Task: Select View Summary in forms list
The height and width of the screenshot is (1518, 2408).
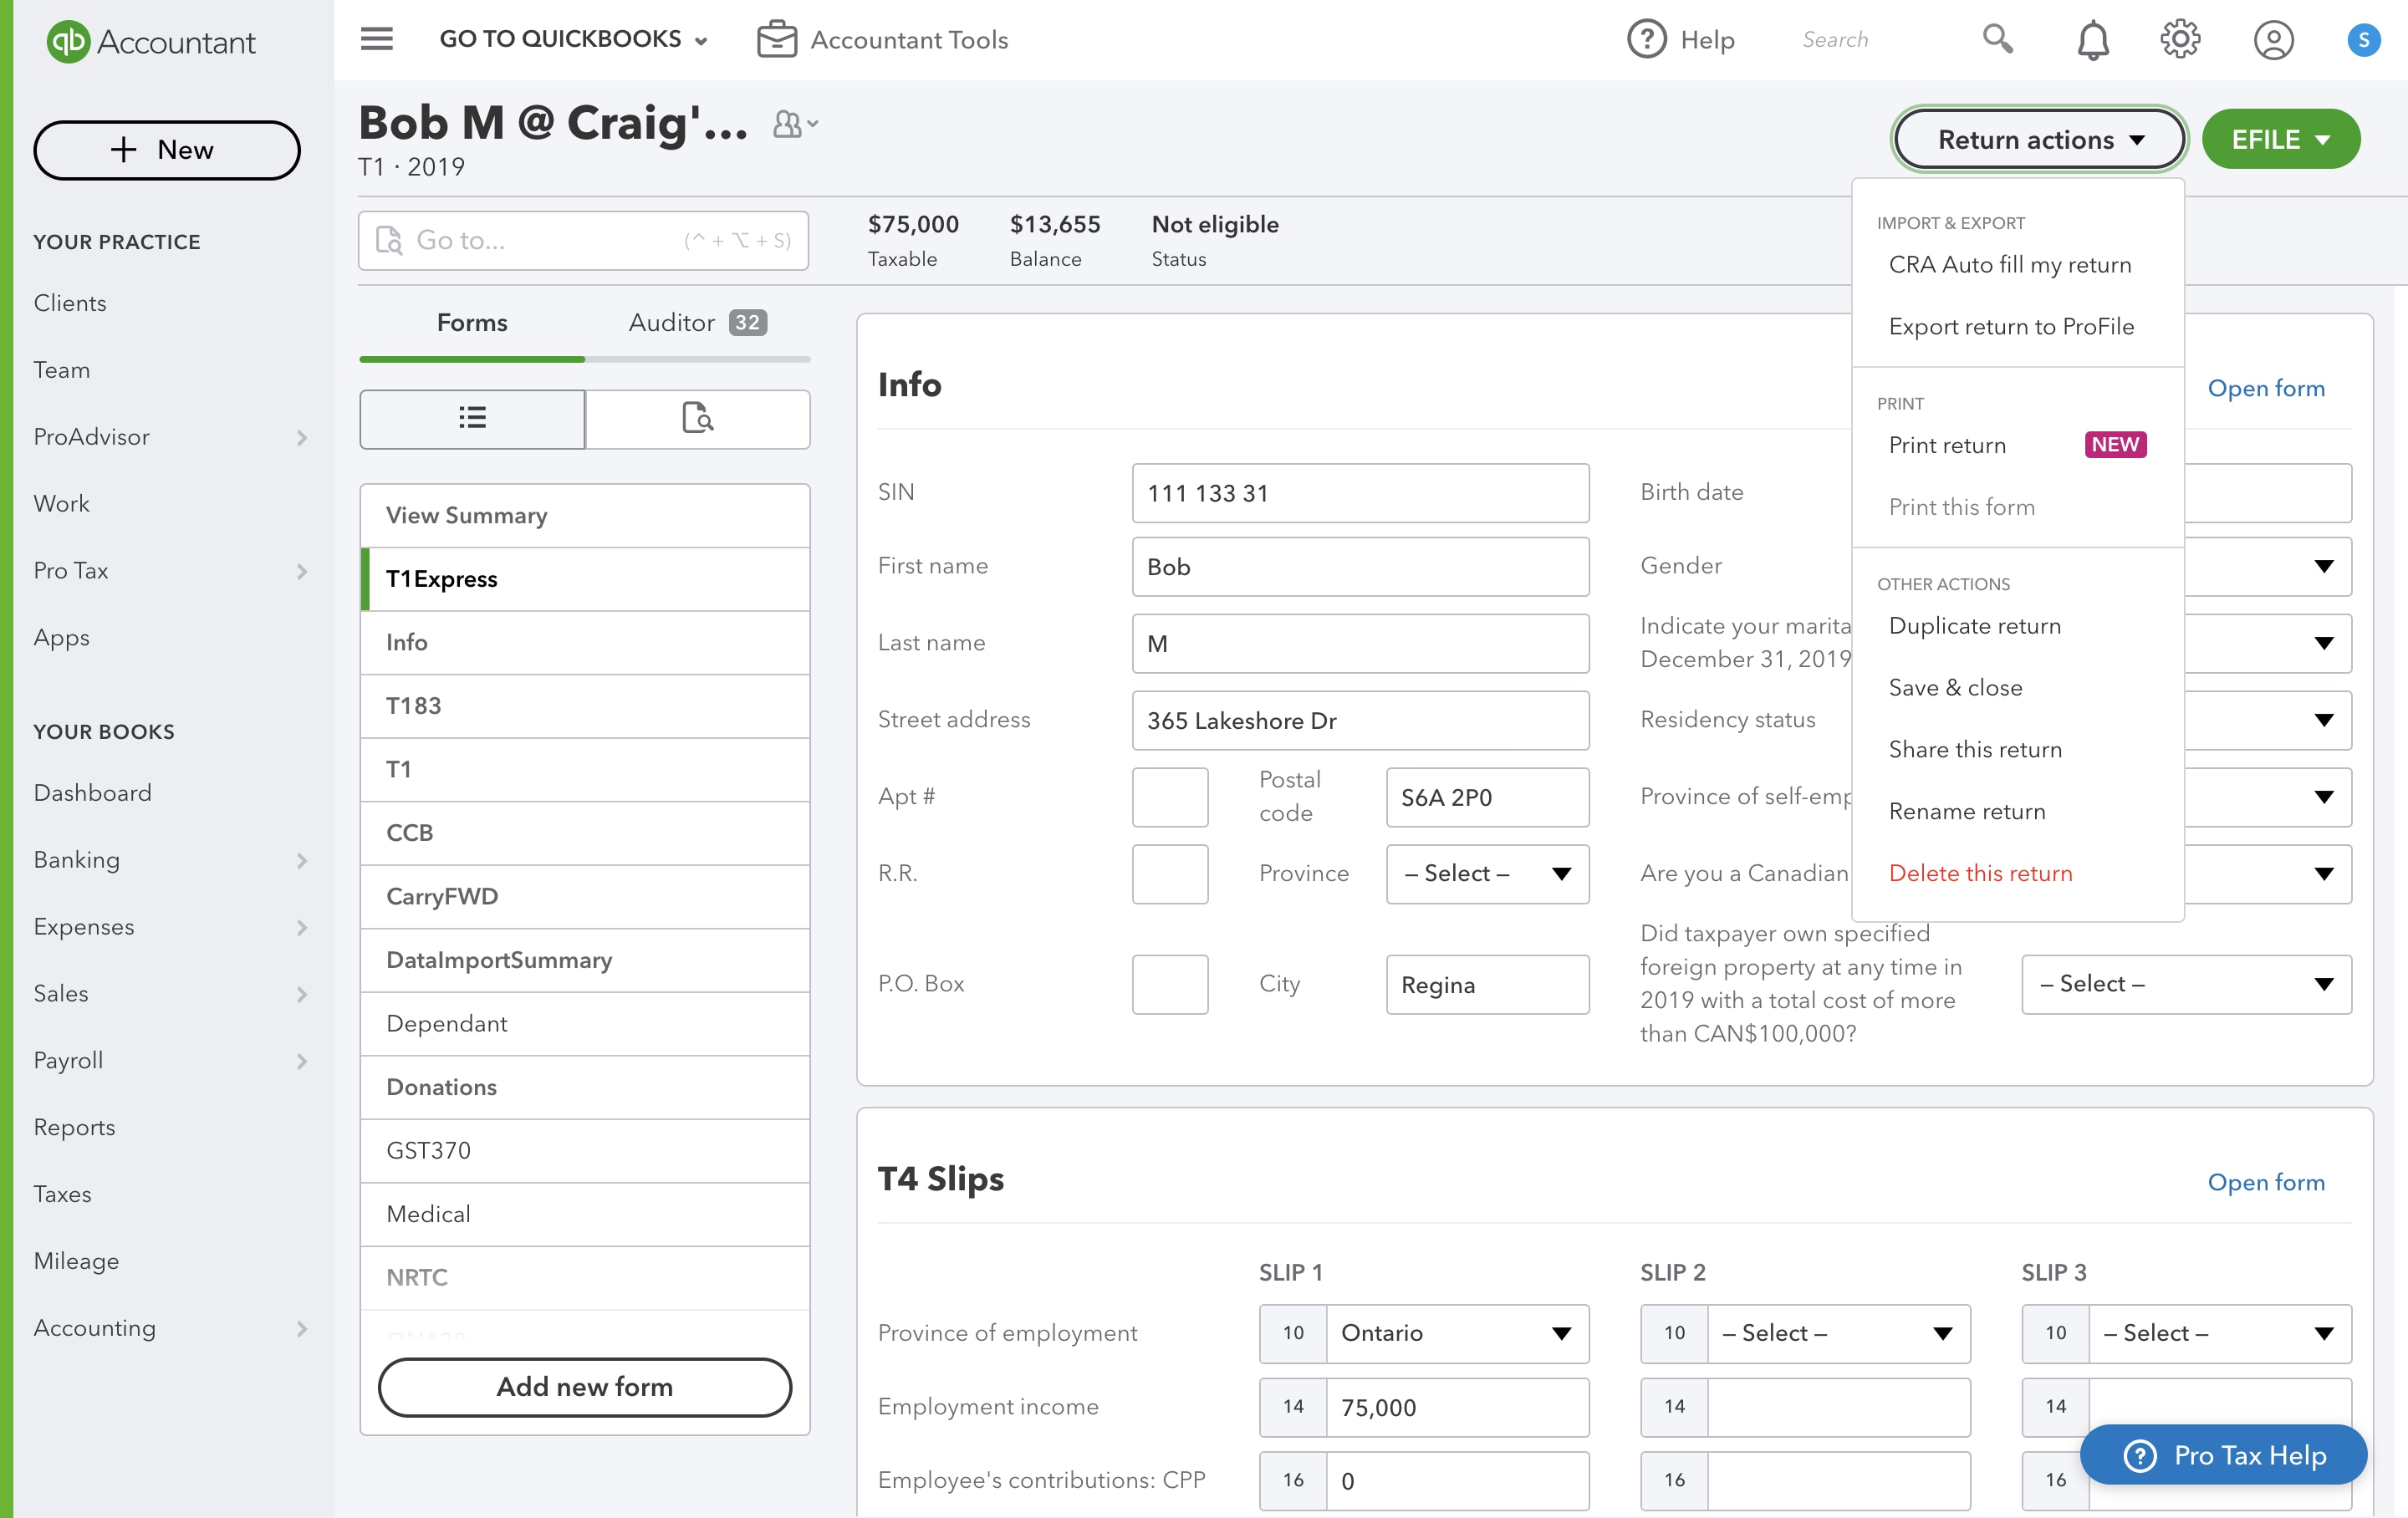Action: (x=585, y=515)
